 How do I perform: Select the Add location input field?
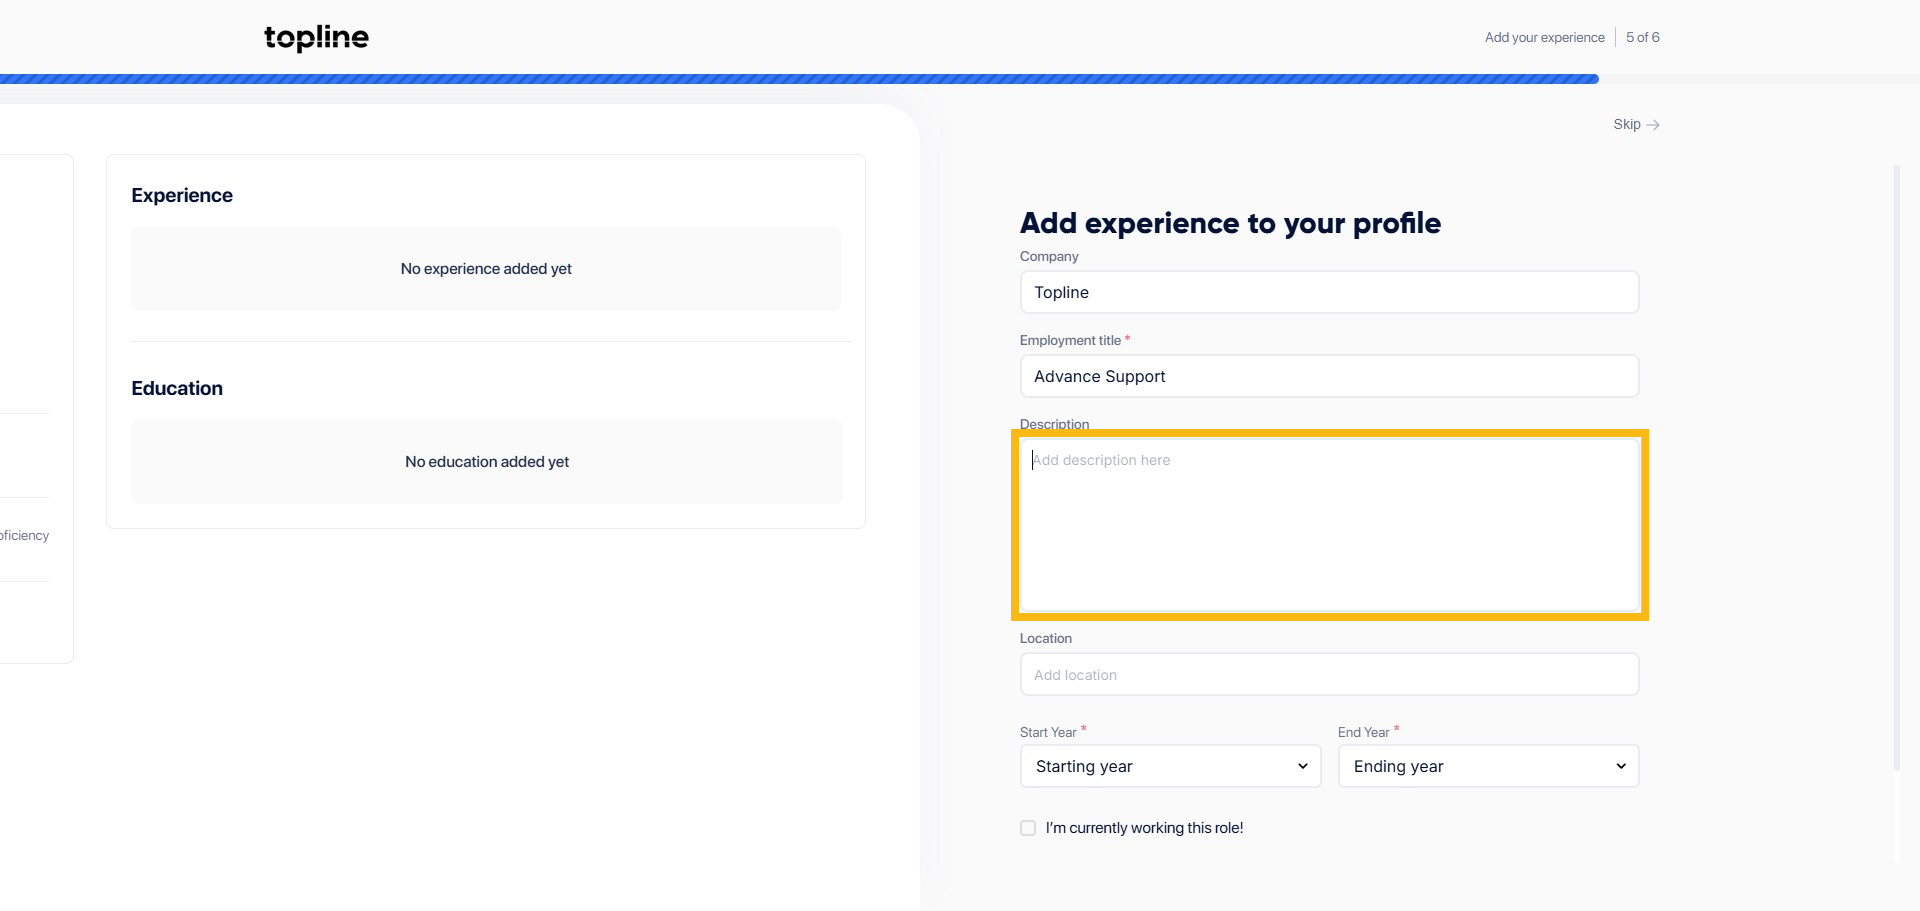coord(1329,675)
